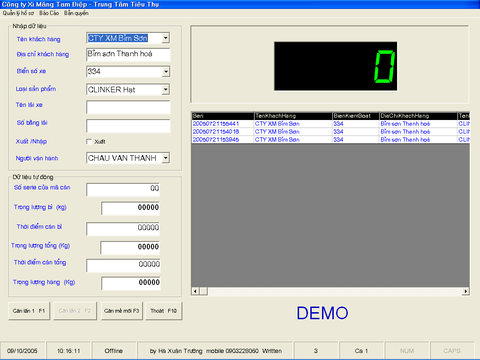Click the Thoát F10 button
Viewport: 480px width, 360px height.
pos(163,311)
